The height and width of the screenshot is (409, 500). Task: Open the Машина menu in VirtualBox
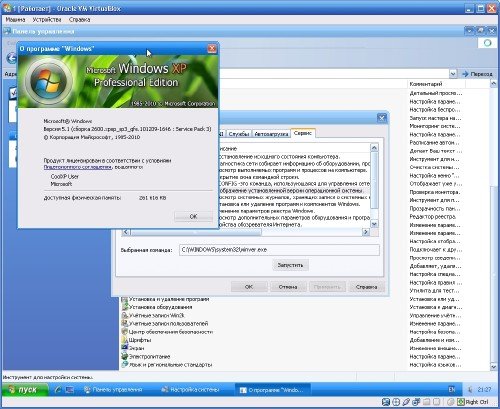pos(15,20)
